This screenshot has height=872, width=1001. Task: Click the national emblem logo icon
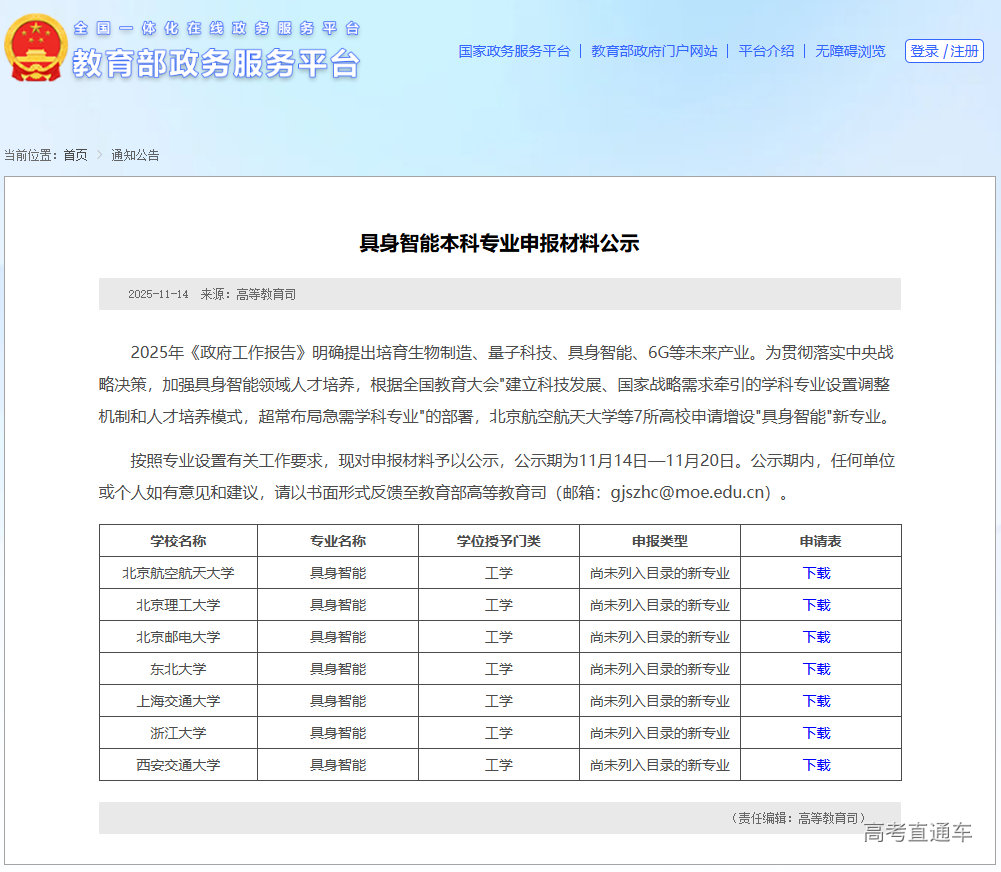click(36, 49)
